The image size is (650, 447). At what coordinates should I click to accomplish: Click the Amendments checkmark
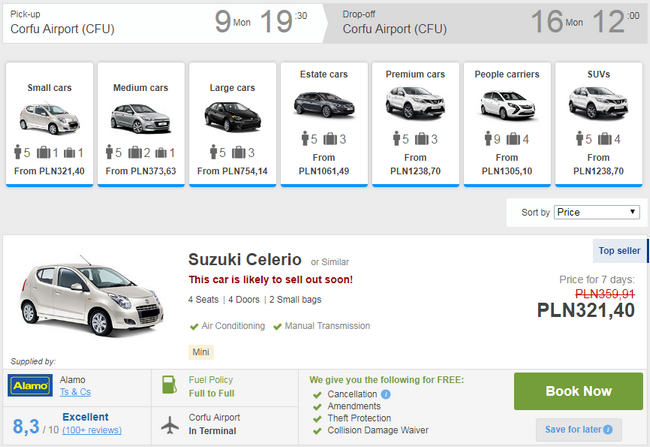coord(317,407)
